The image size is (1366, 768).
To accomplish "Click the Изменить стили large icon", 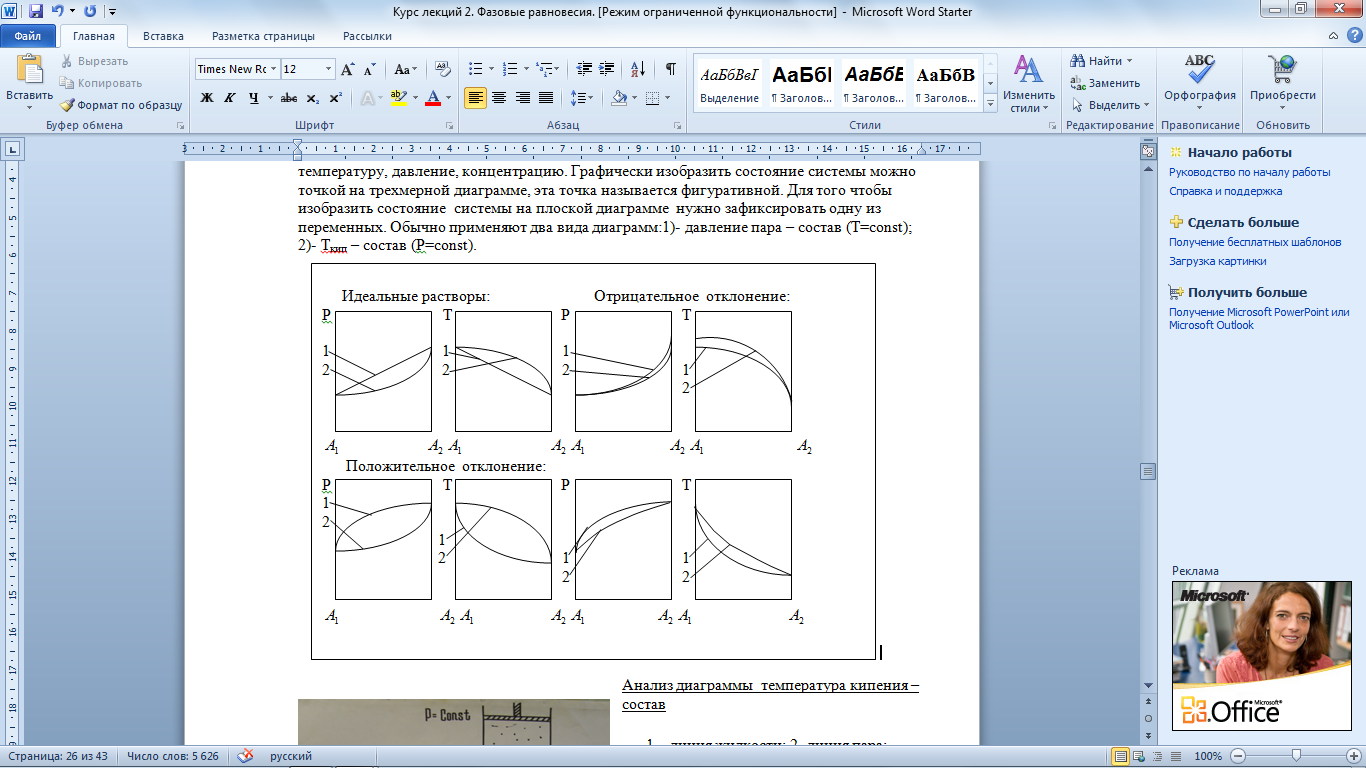I will [1029, 70].
